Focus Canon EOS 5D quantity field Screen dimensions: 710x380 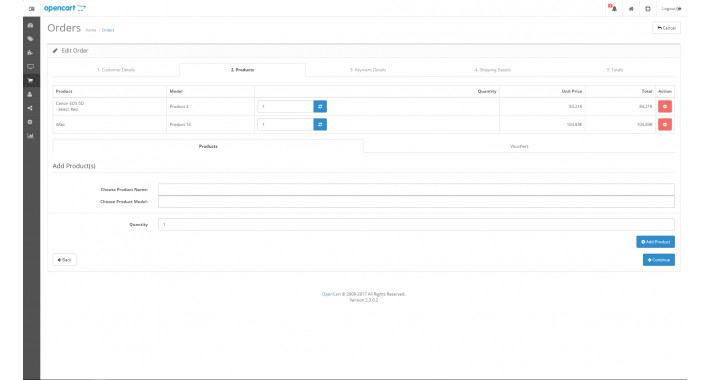click(x=285, y=106)
